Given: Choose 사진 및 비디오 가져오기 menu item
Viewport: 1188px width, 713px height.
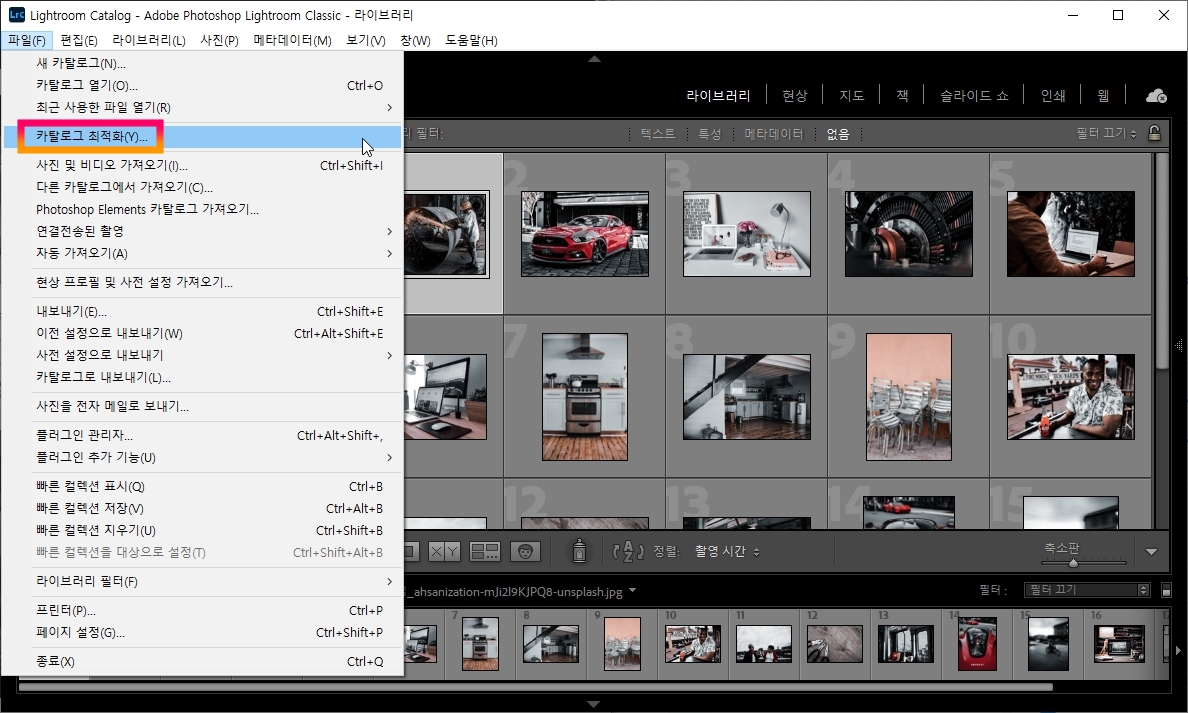Looking at the screenshot, I should [202, 165].
